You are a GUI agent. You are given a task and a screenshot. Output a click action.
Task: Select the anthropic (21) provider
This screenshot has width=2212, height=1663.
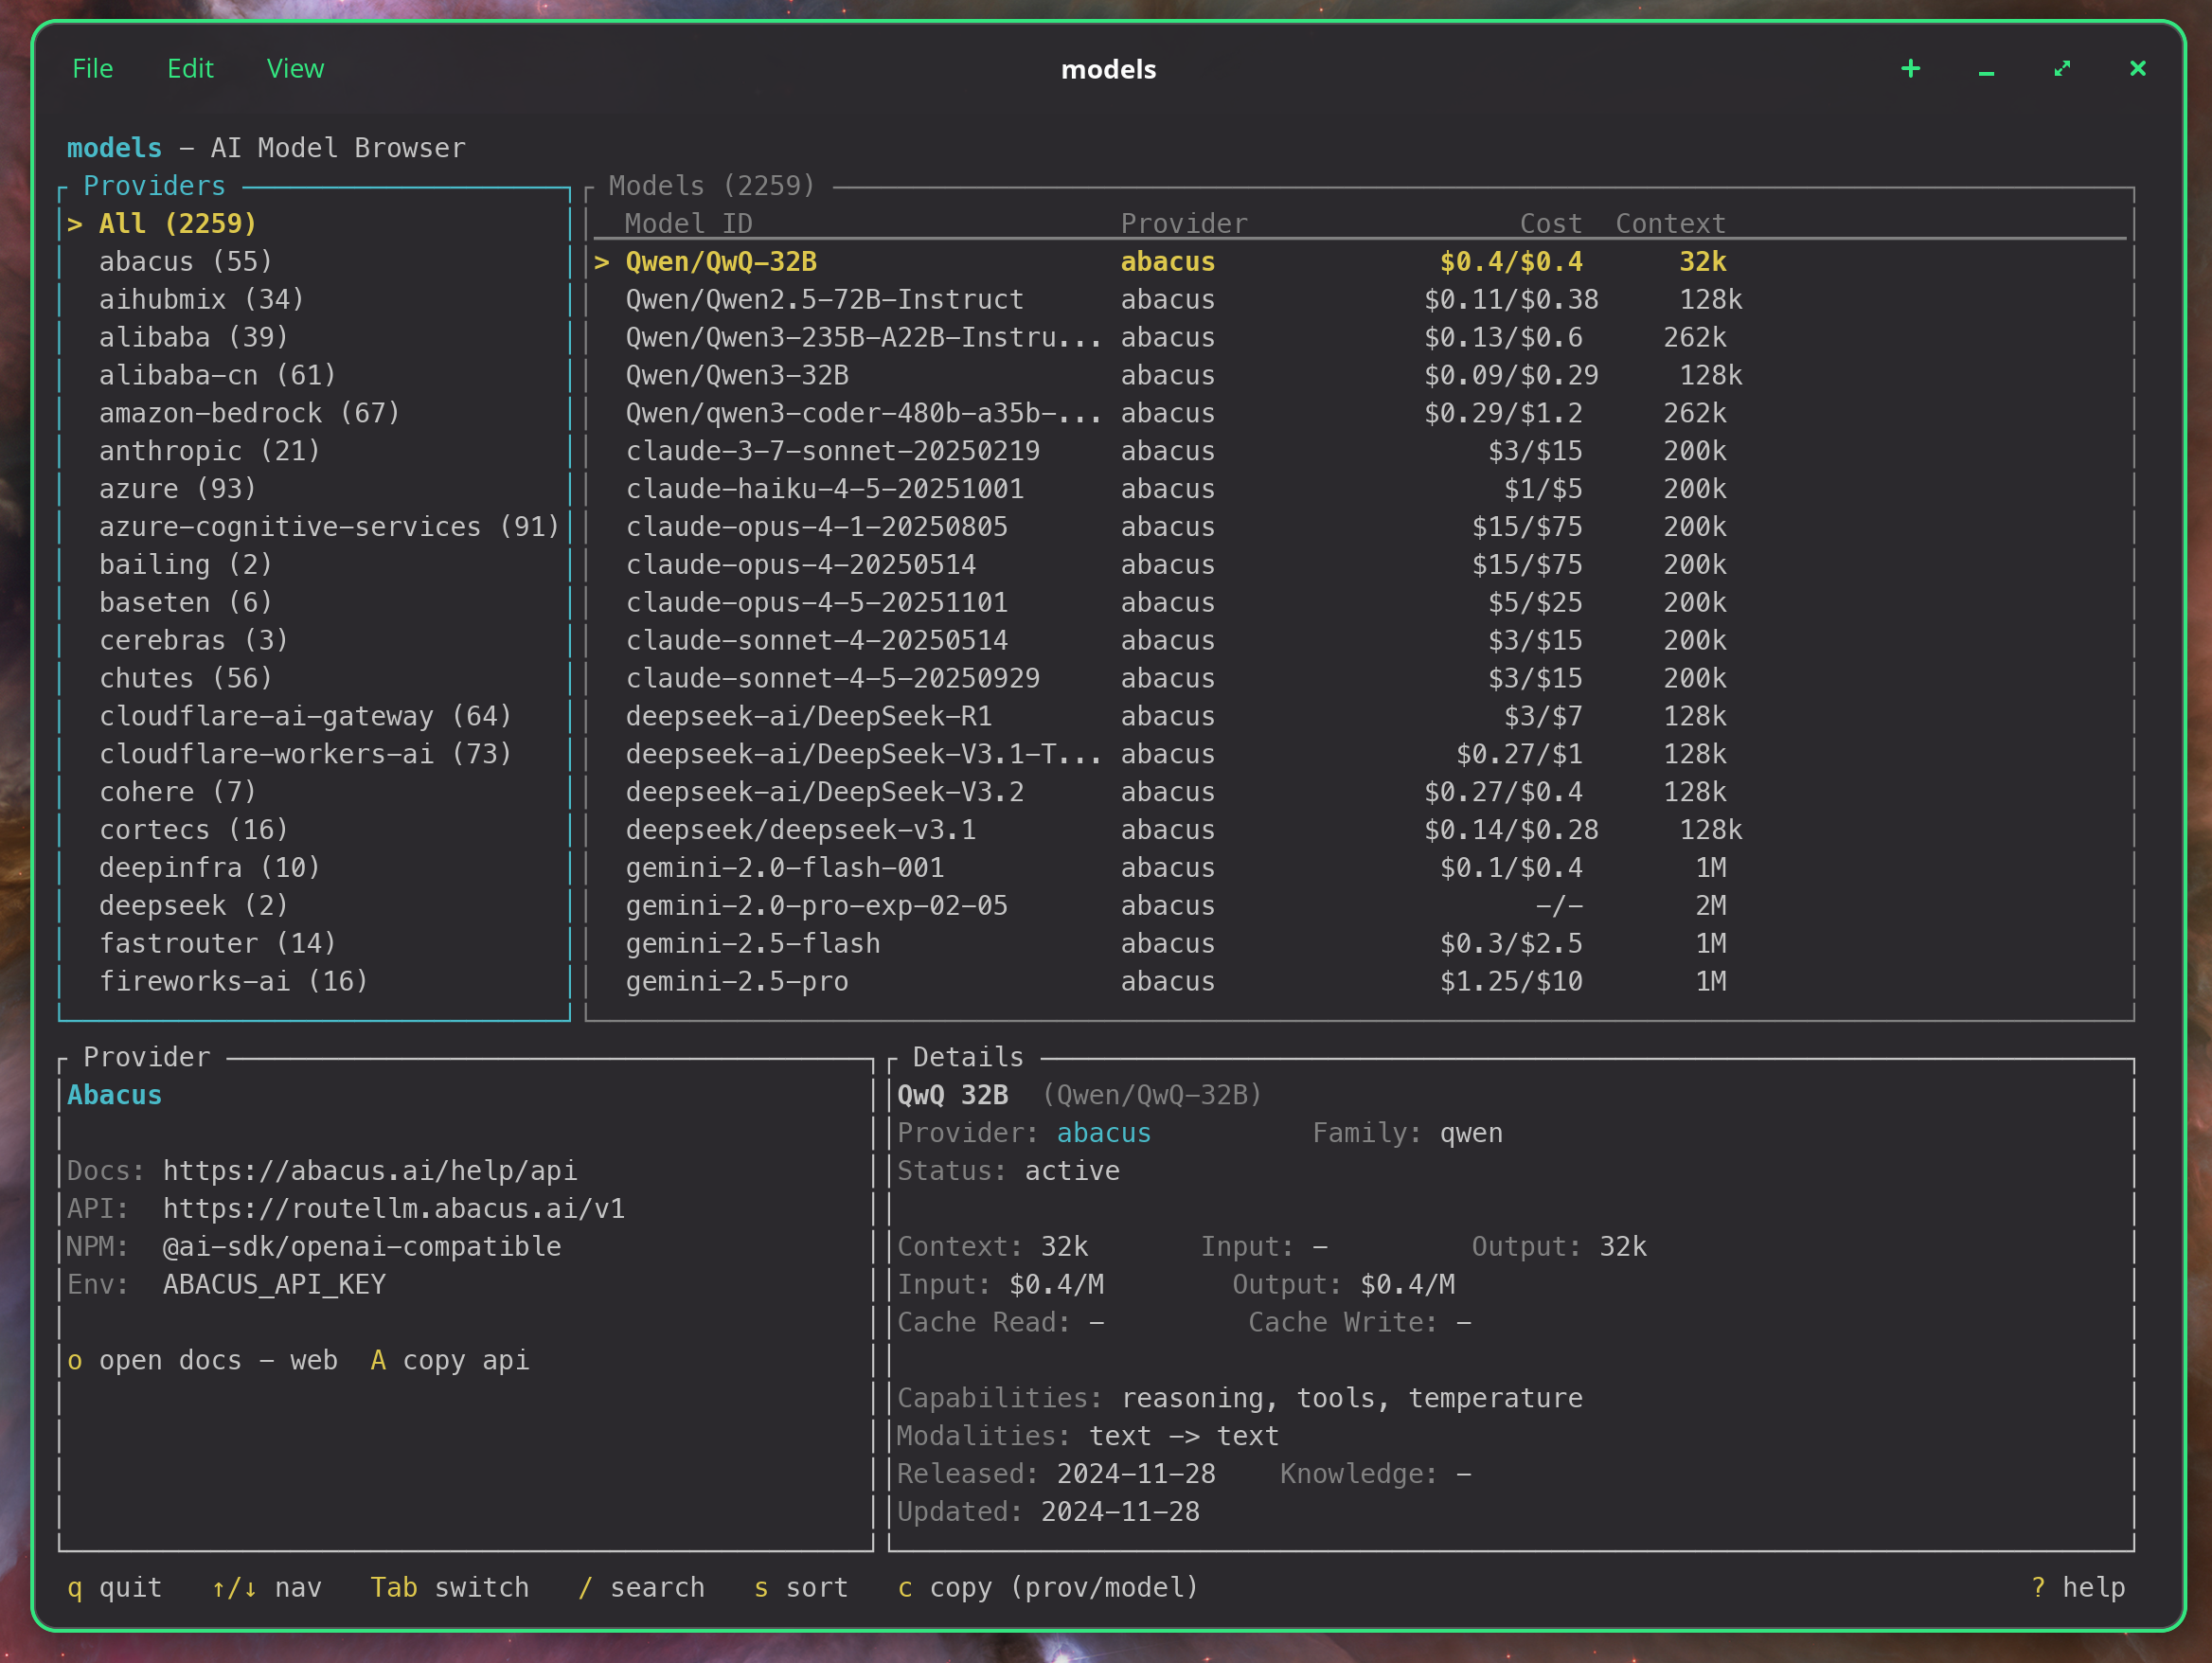pos(209,450)
